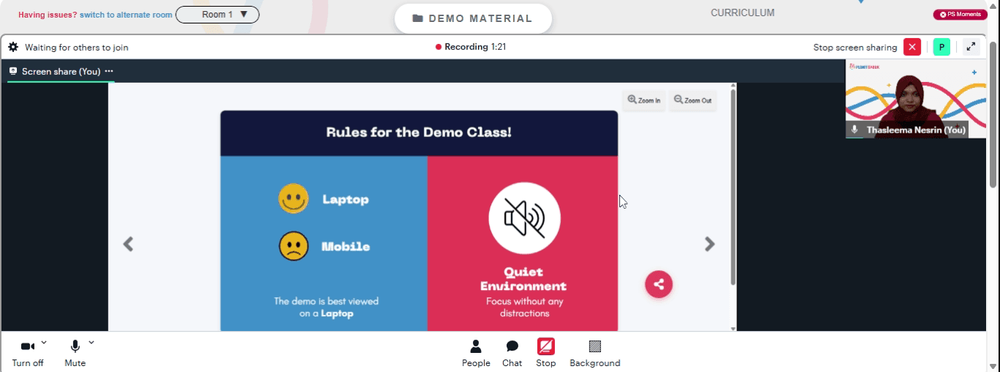
Task: Open Screen share tab options menu
Action: pyautogui.click(x=109, y=71)
